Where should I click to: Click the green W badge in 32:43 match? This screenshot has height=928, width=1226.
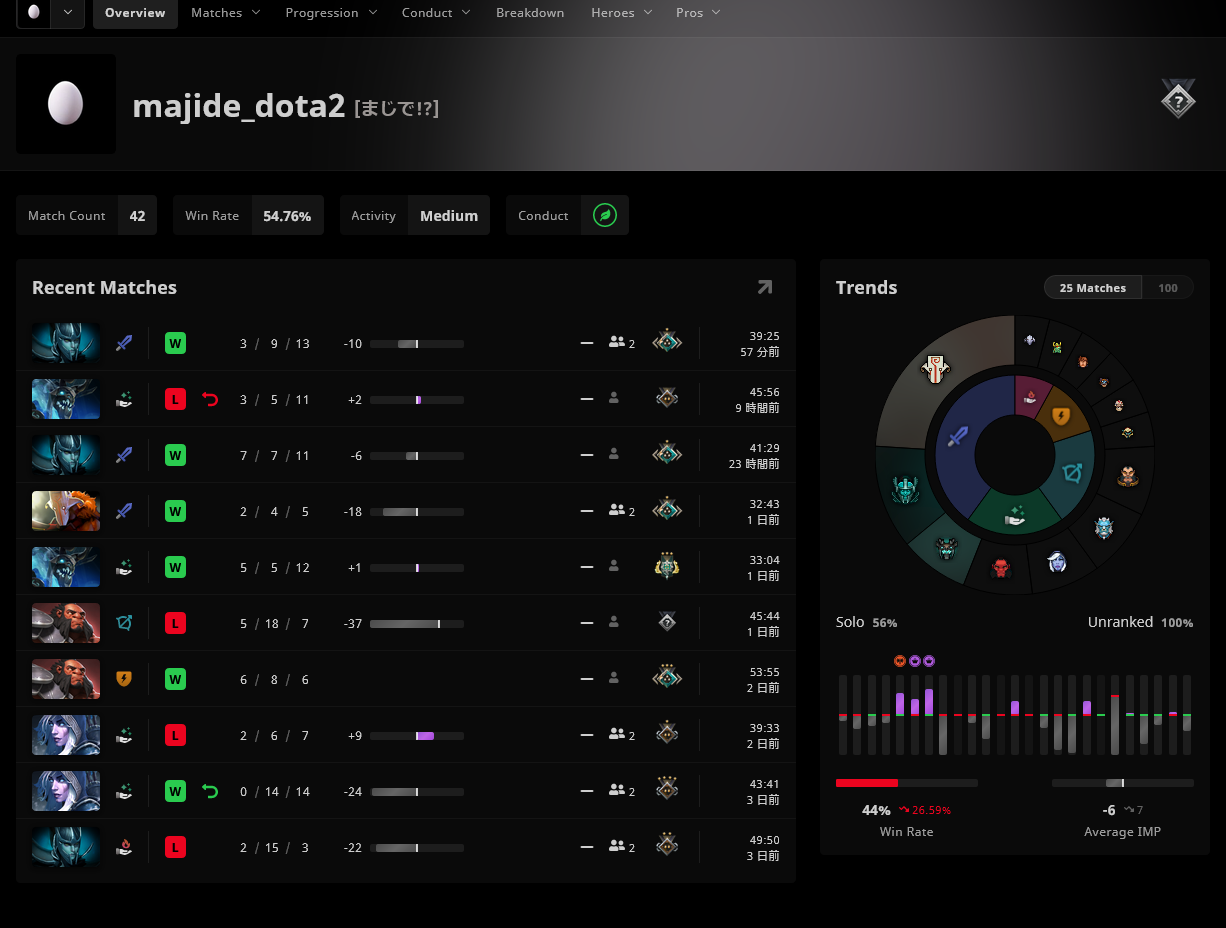pyautogui.click(x=175, y=511)
